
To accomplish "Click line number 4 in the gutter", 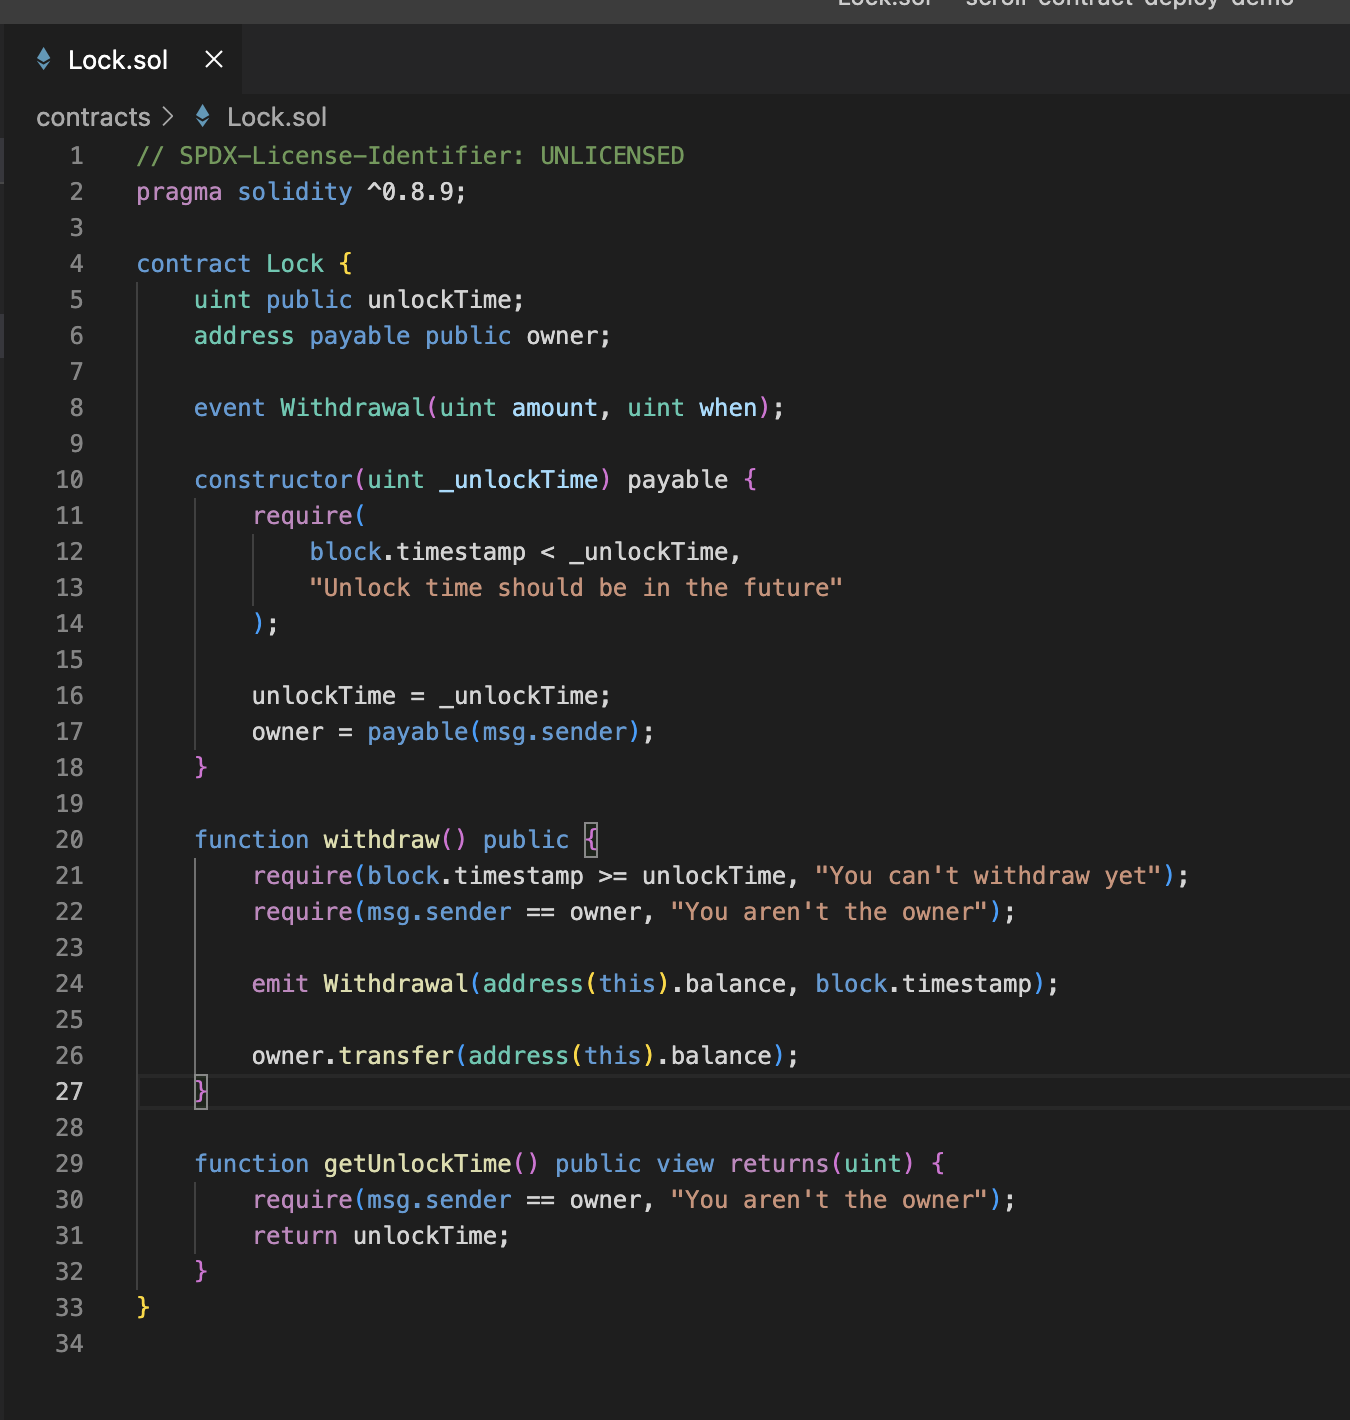I will [76, 264].
